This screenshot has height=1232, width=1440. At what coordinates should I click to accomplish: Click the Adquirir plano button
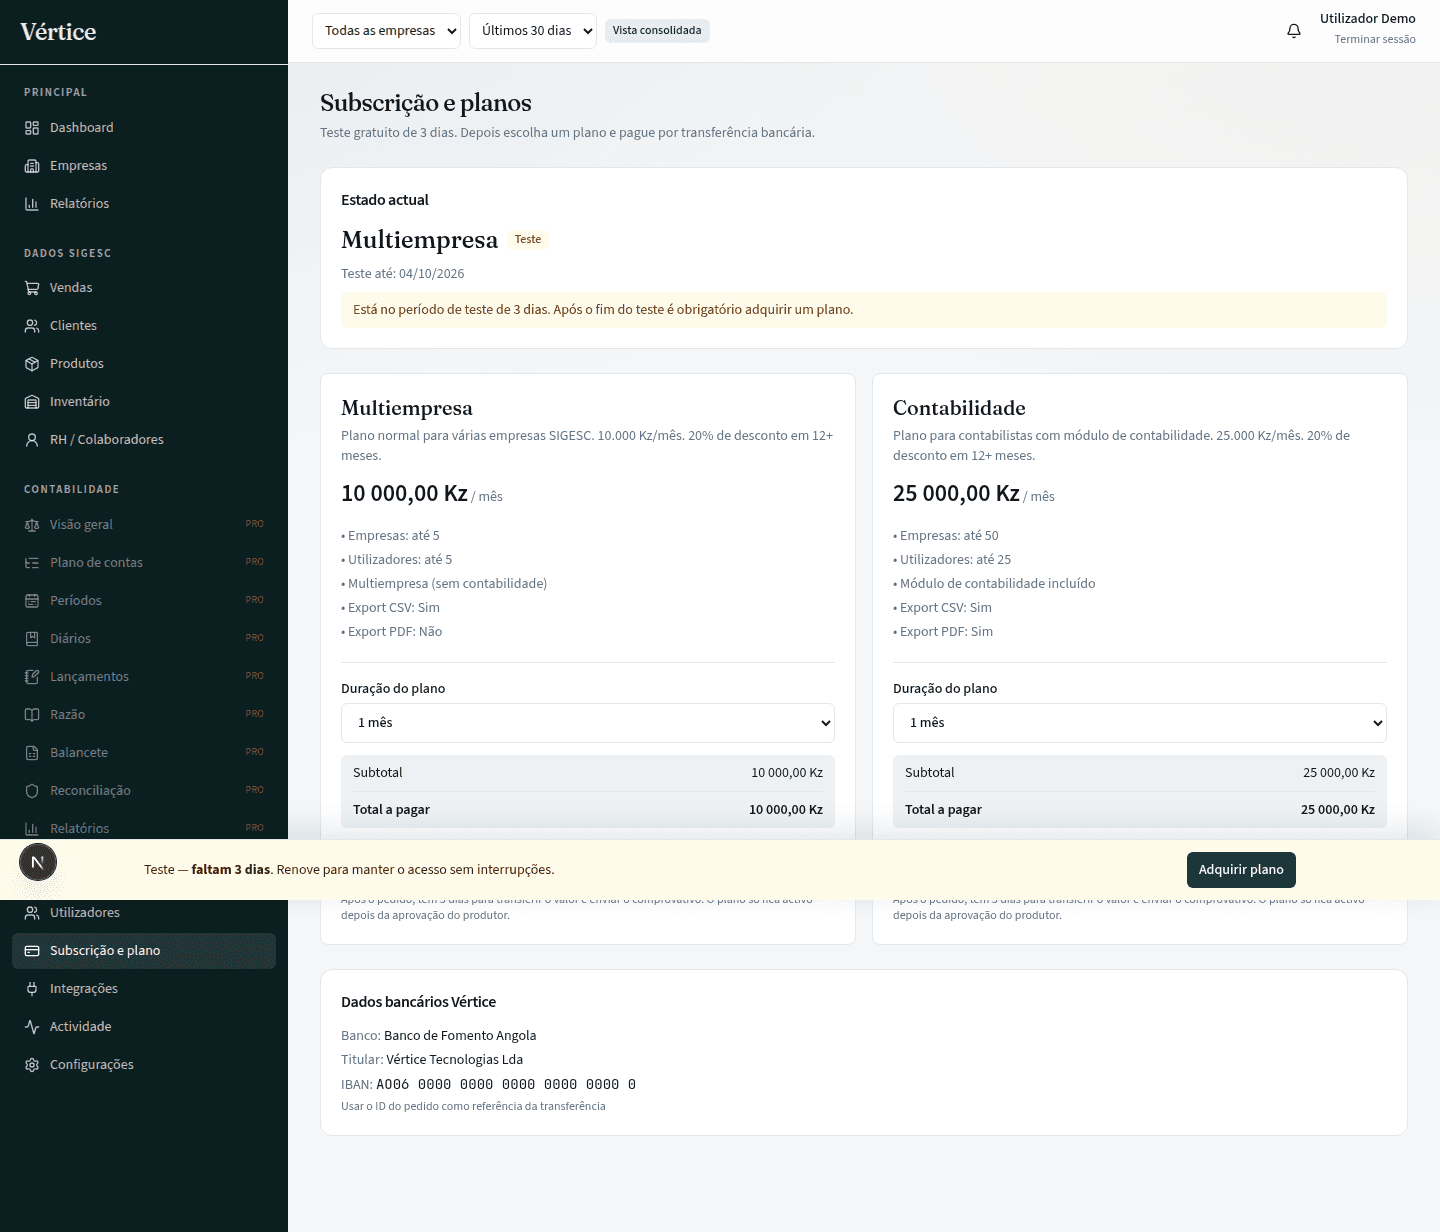coord(1241,870)
